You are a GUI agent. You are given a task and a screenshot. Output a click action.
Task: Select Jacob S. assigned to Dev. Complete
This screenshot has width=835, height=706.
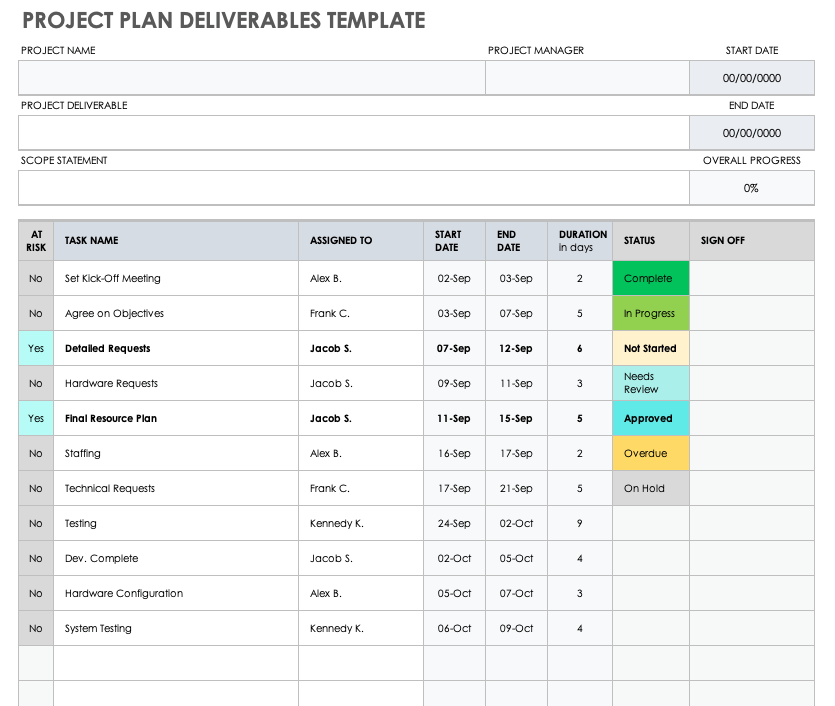361,558
